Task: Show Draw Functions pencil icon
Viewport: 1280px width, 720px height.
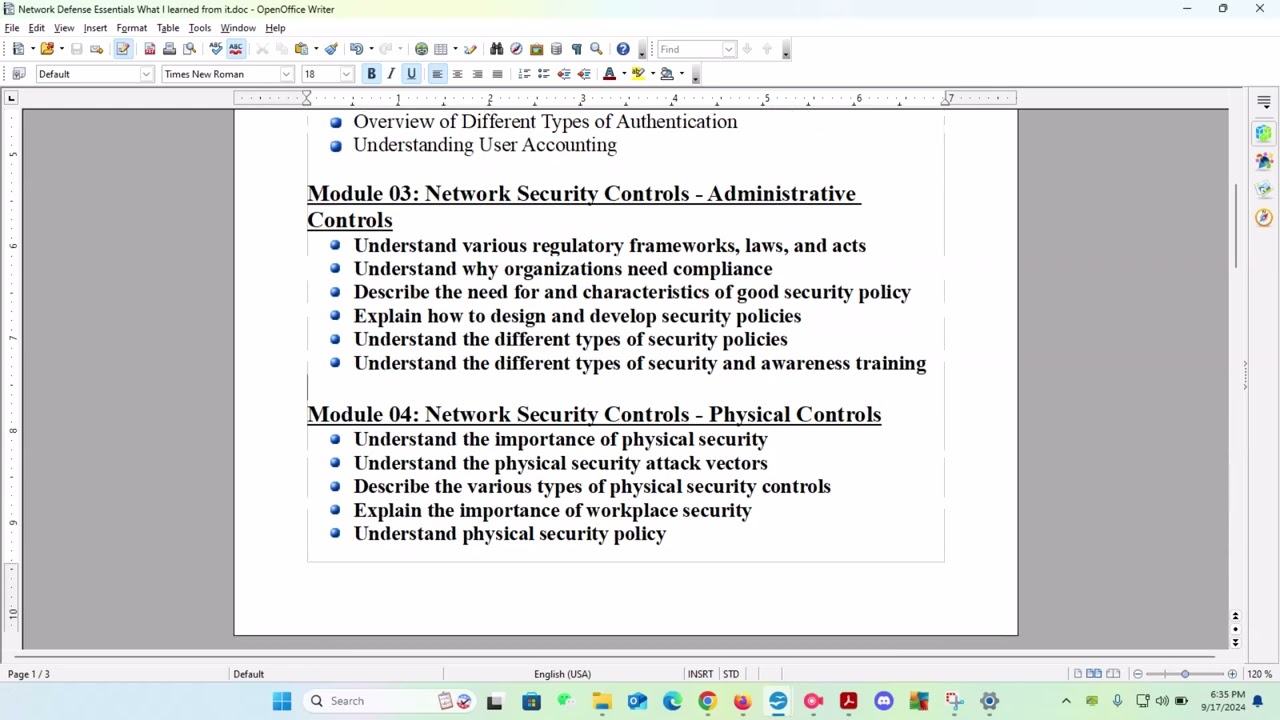Action: point(470,49)
